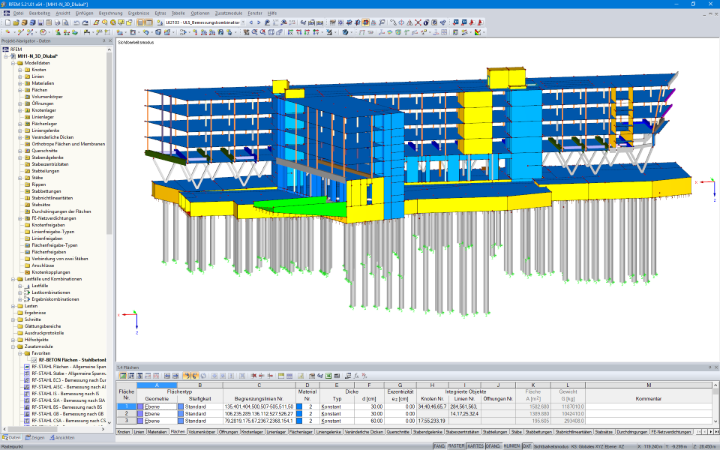
Task: Pin the Projekt-Navigator panel with the pin icon
Action: click(104, 41)
